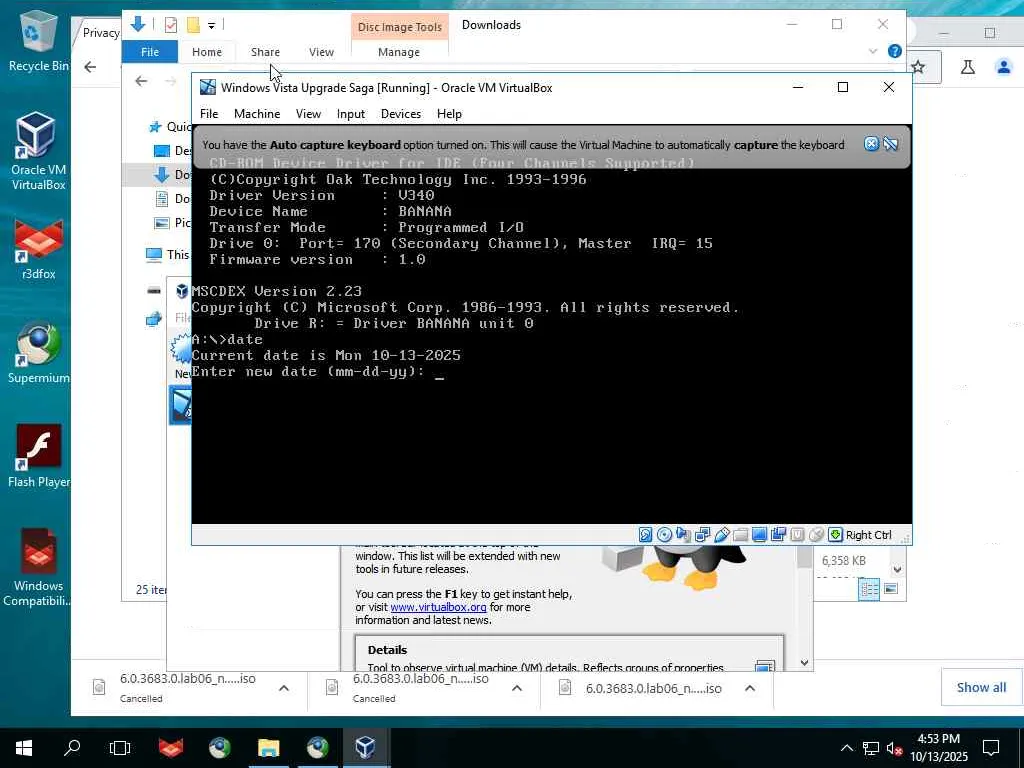Switch Explorer to details view toggle

[x=869, y=589]
